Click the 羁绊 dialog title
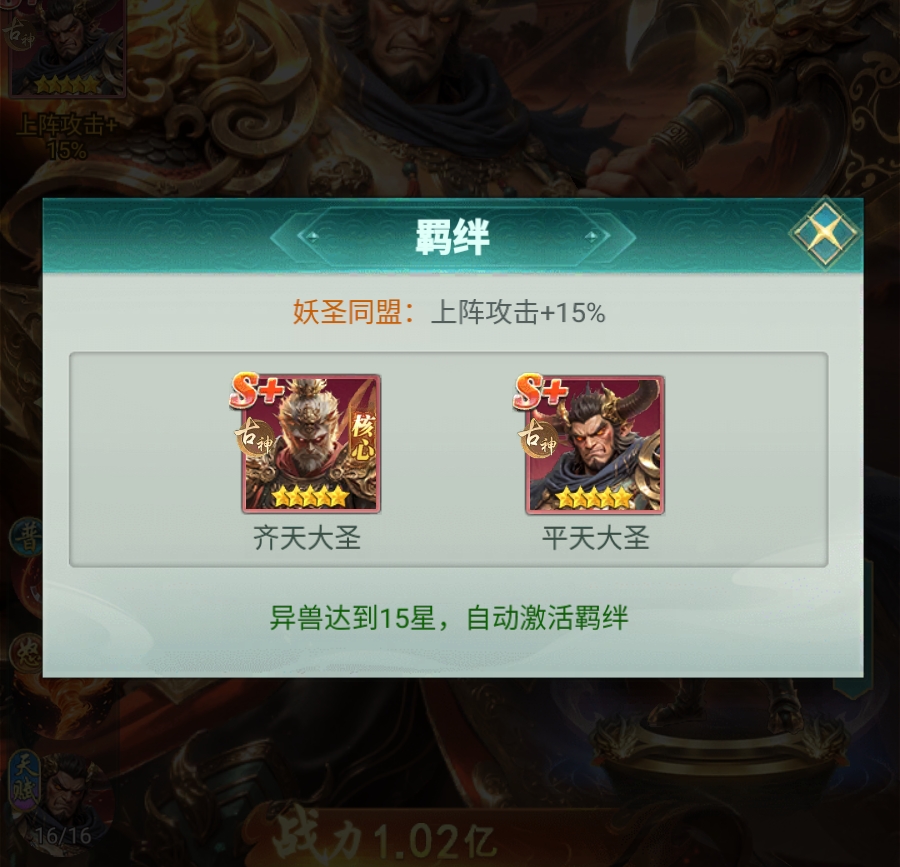Screen dimensions: 900x867 point(452,236)
